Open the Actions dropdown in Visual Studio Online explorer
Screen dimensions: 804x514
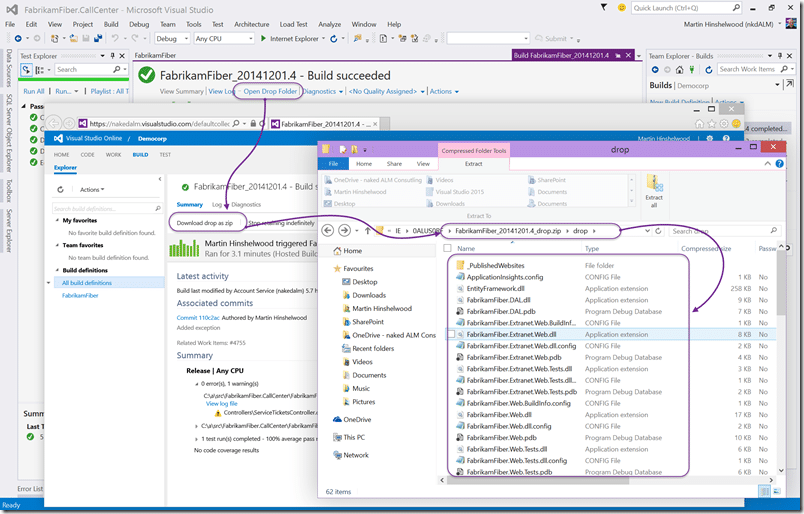coord(92,189)
